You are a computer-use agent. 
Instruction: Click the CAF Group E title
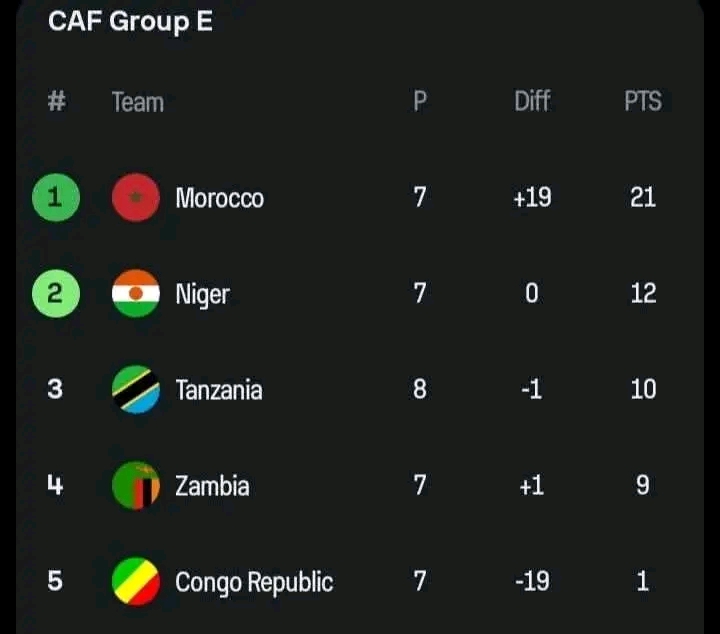pyautogui.click(x=130, y=22)
